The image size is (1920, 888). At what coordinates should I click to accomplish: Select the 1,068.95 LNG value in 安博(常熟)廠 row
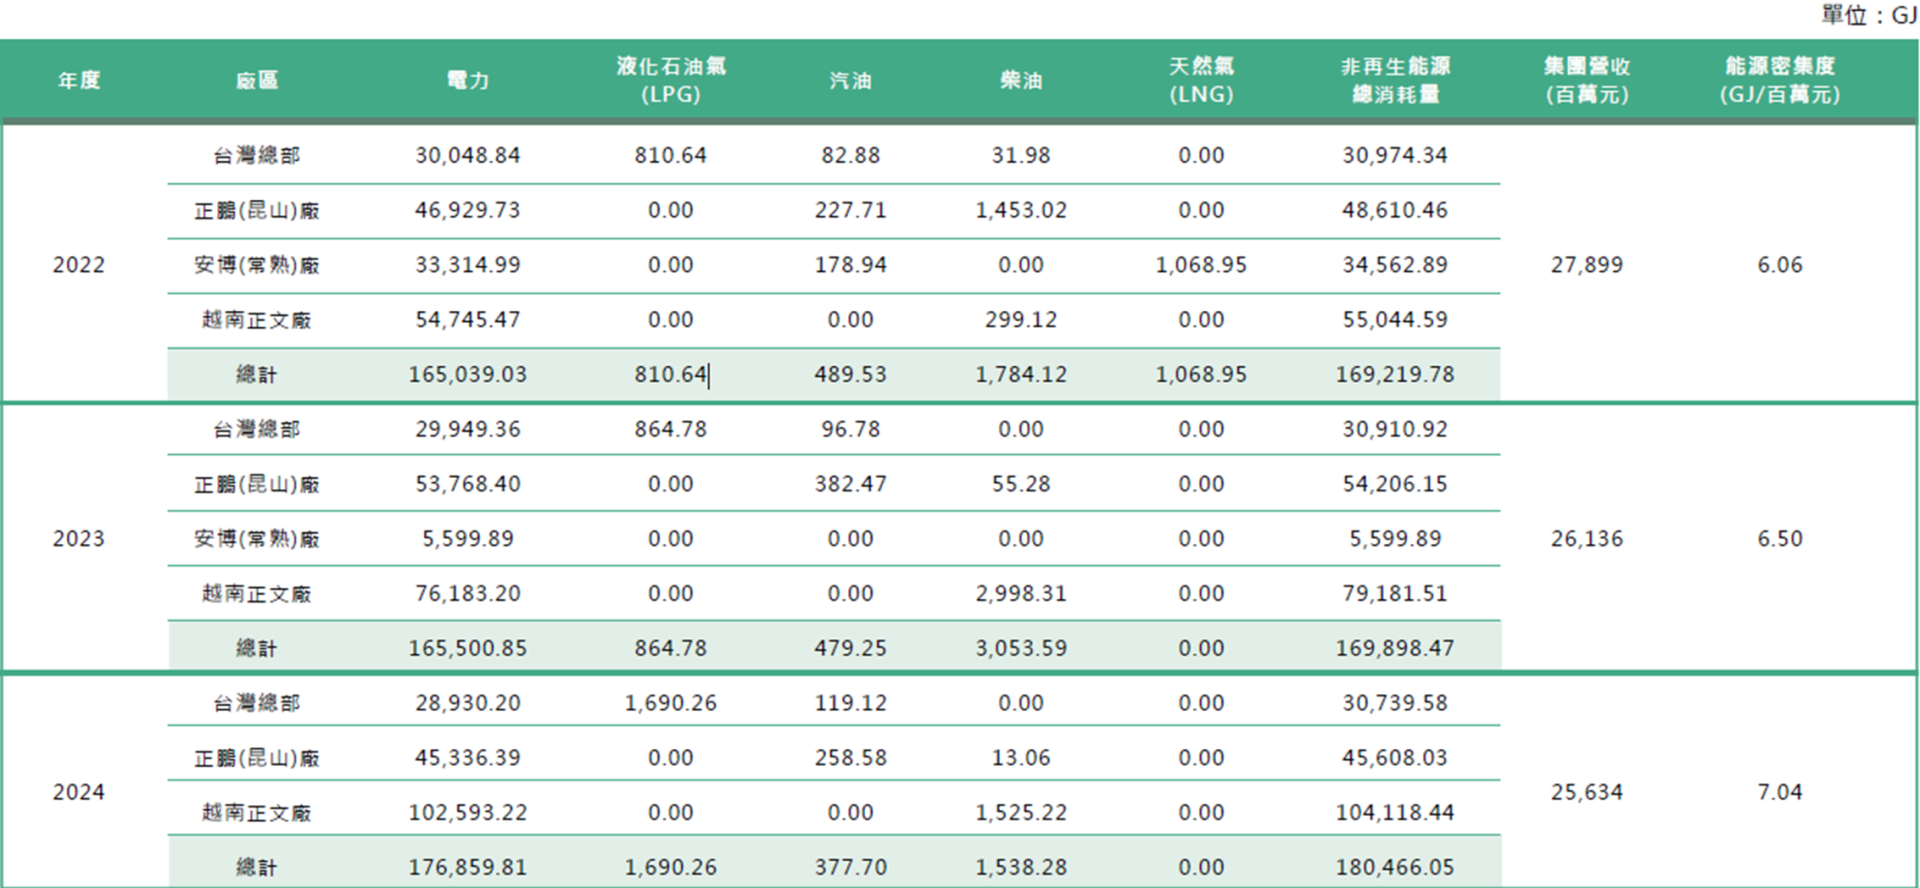[1201, 265]
